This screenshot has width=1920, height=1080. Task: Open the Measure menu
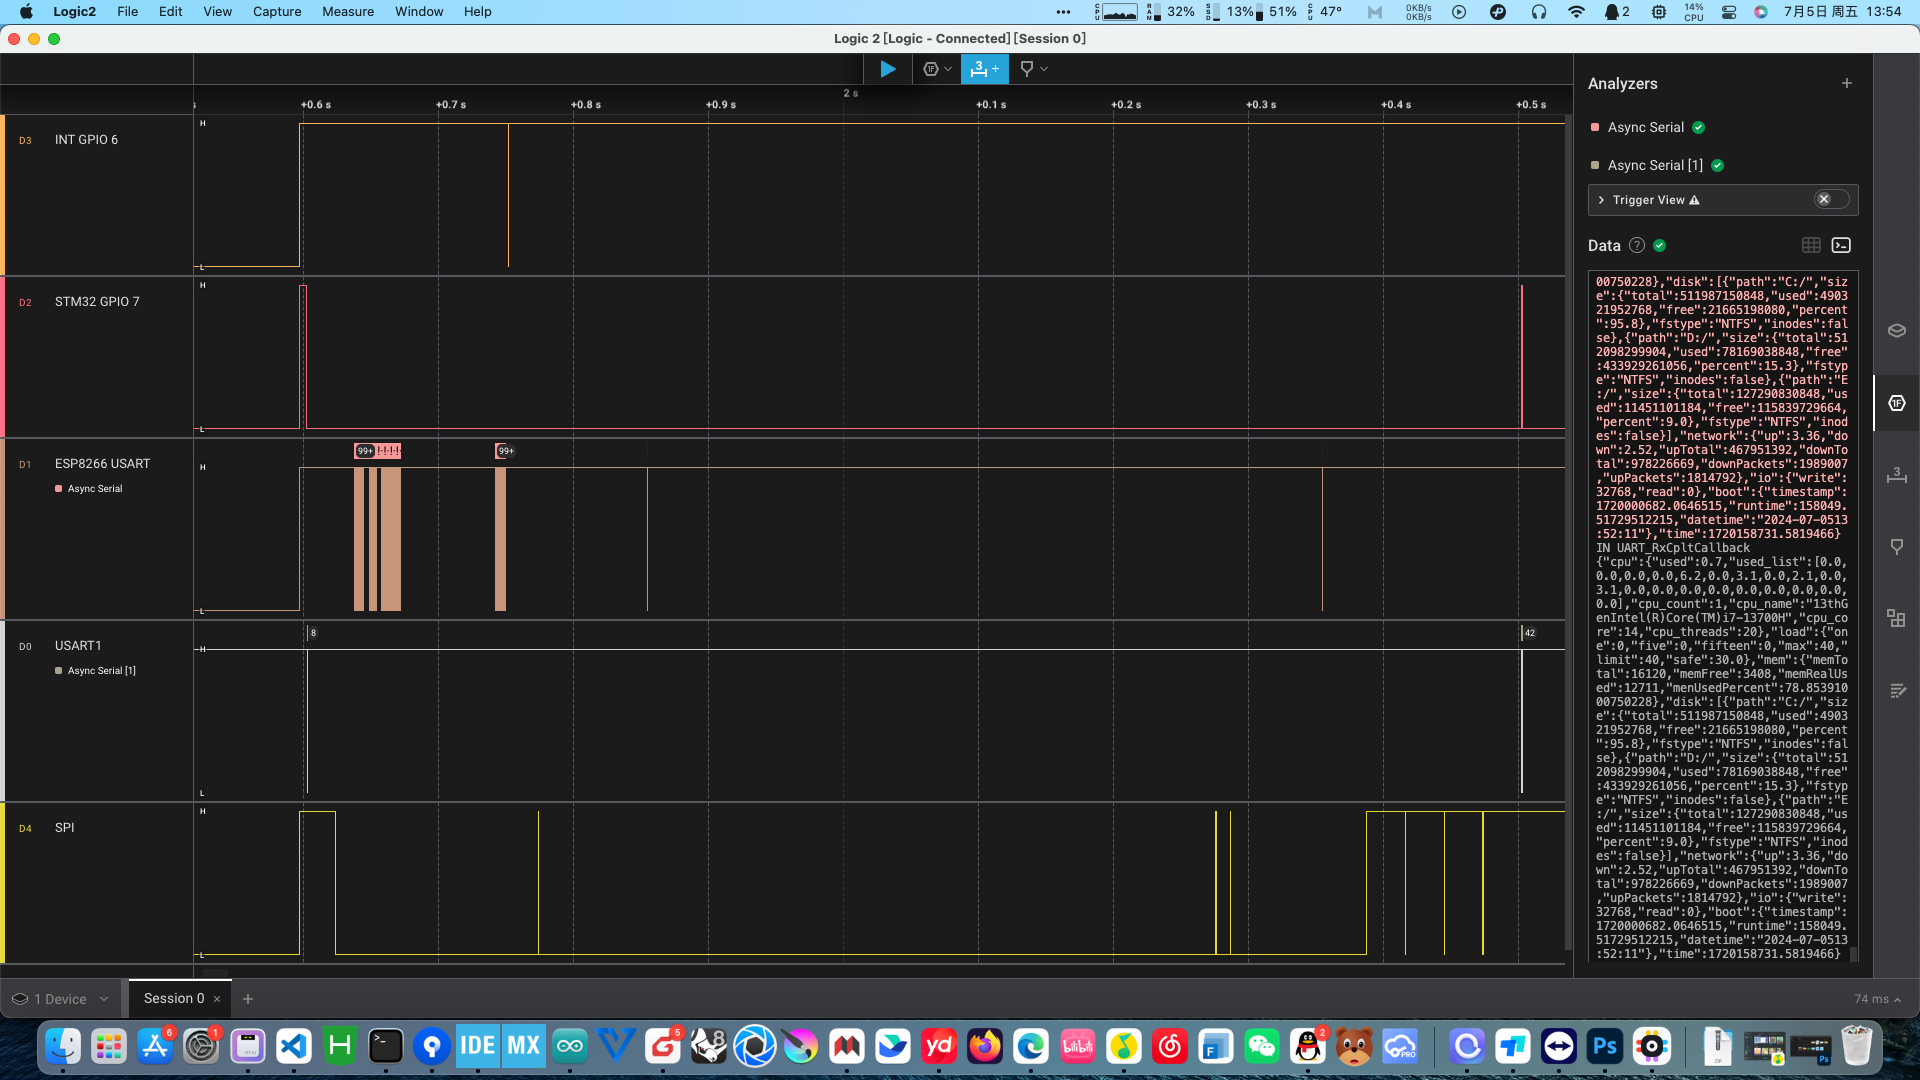[347, 12]
